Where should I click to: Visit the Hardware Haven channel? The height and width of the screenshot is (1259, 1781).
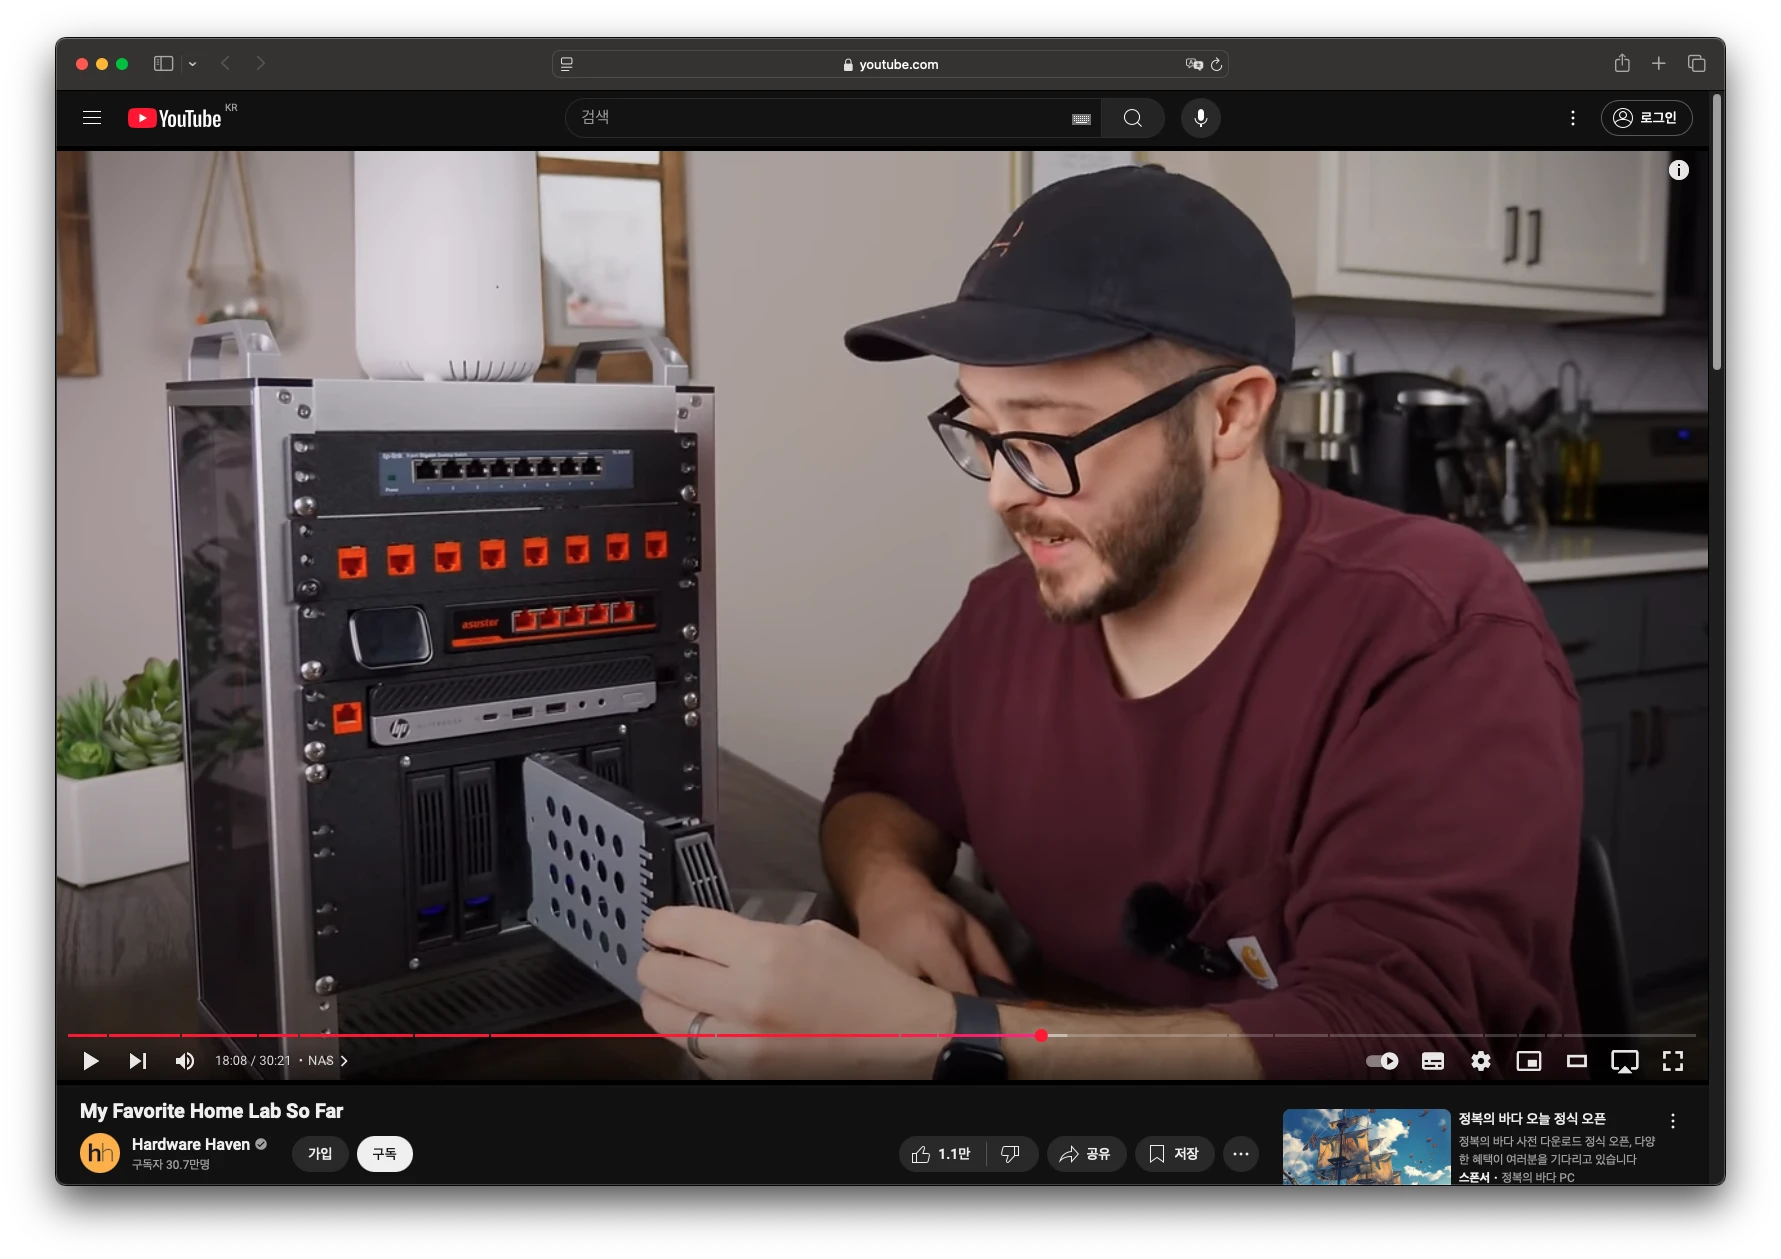pyautogui.click(x=192, y=1143)
